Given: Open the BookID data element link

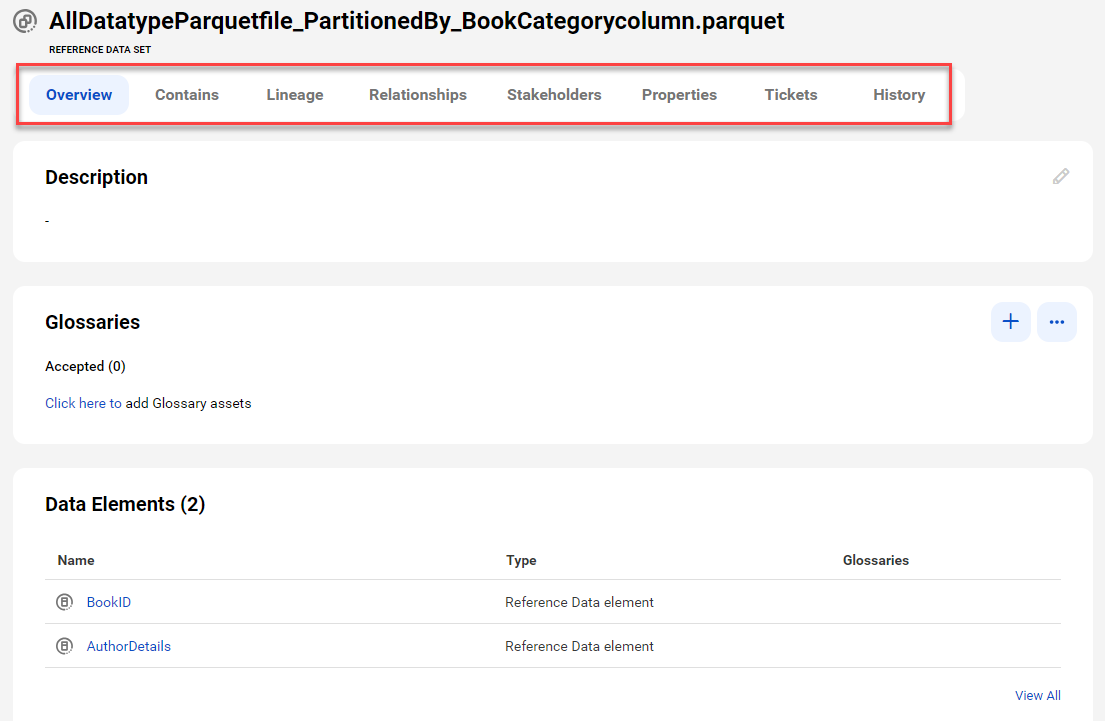Looking at the screenshot, I should 109,602.
